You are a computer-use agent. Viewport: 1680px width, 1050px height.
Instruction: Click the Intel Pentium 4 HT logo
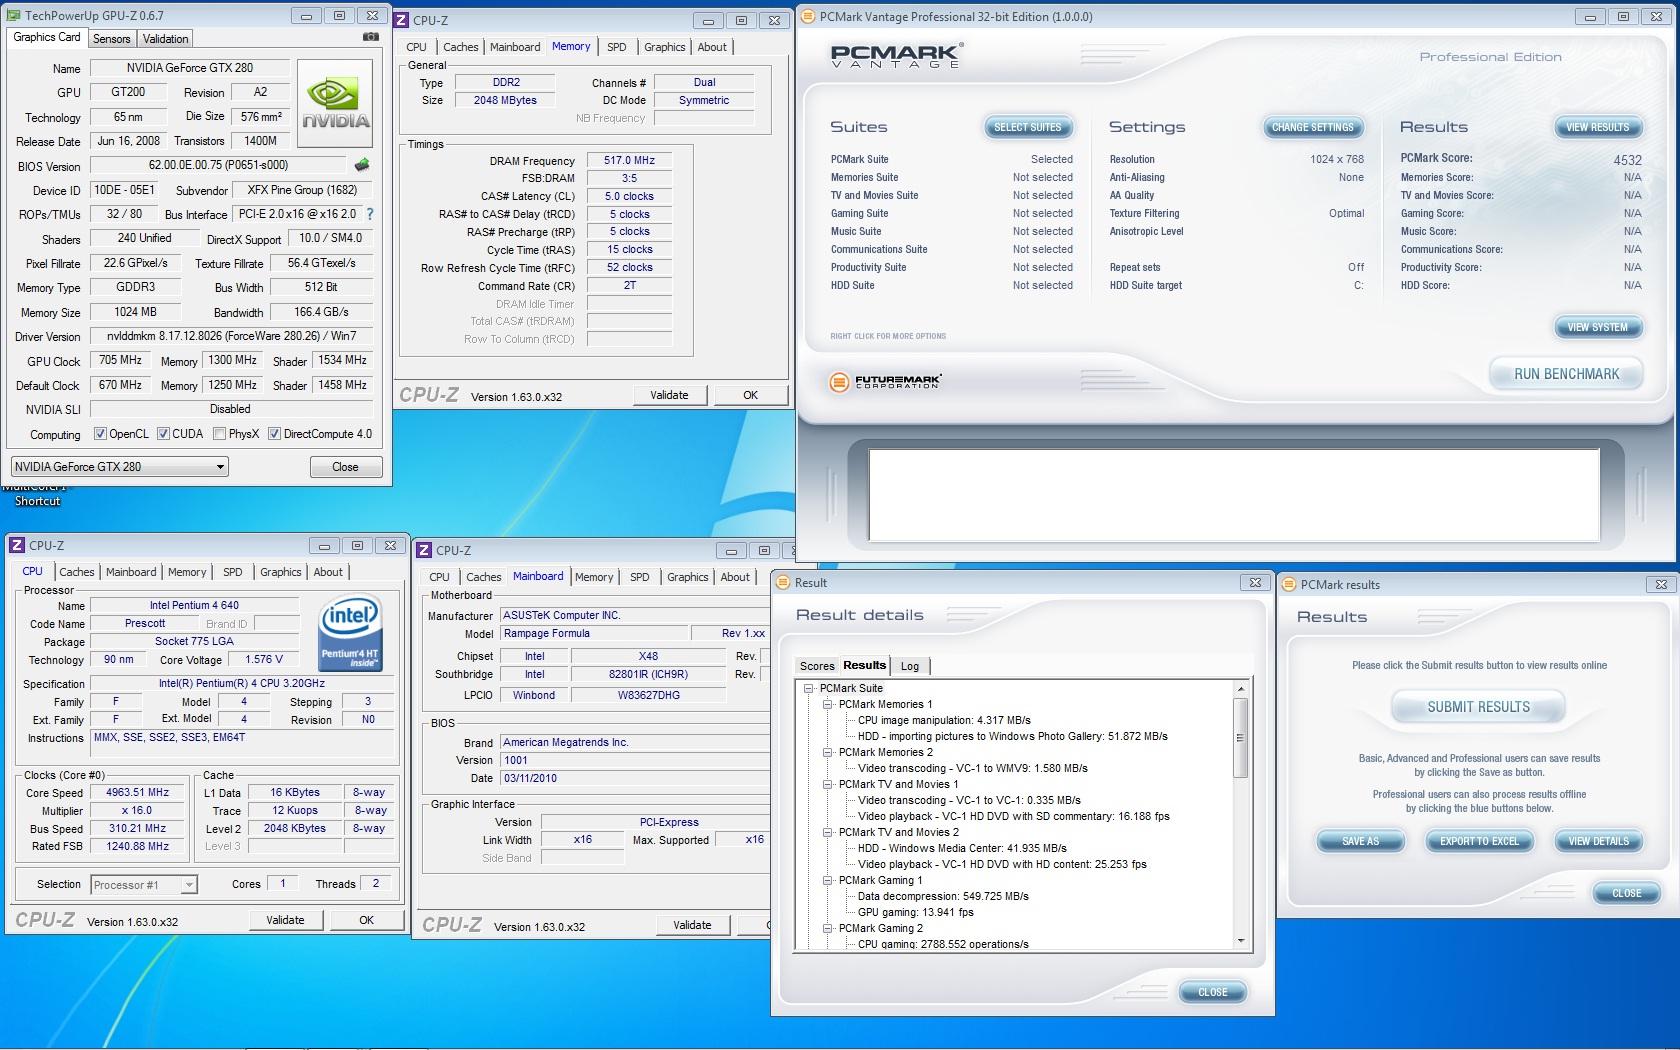point(349,634)
